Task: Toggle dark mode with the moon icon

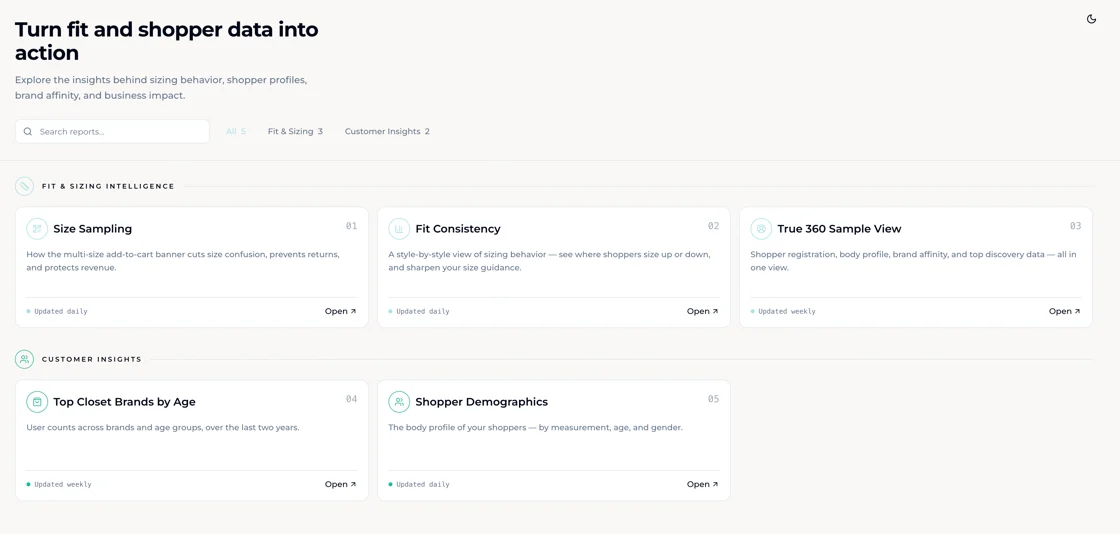Action: [x=1091, y=19]
